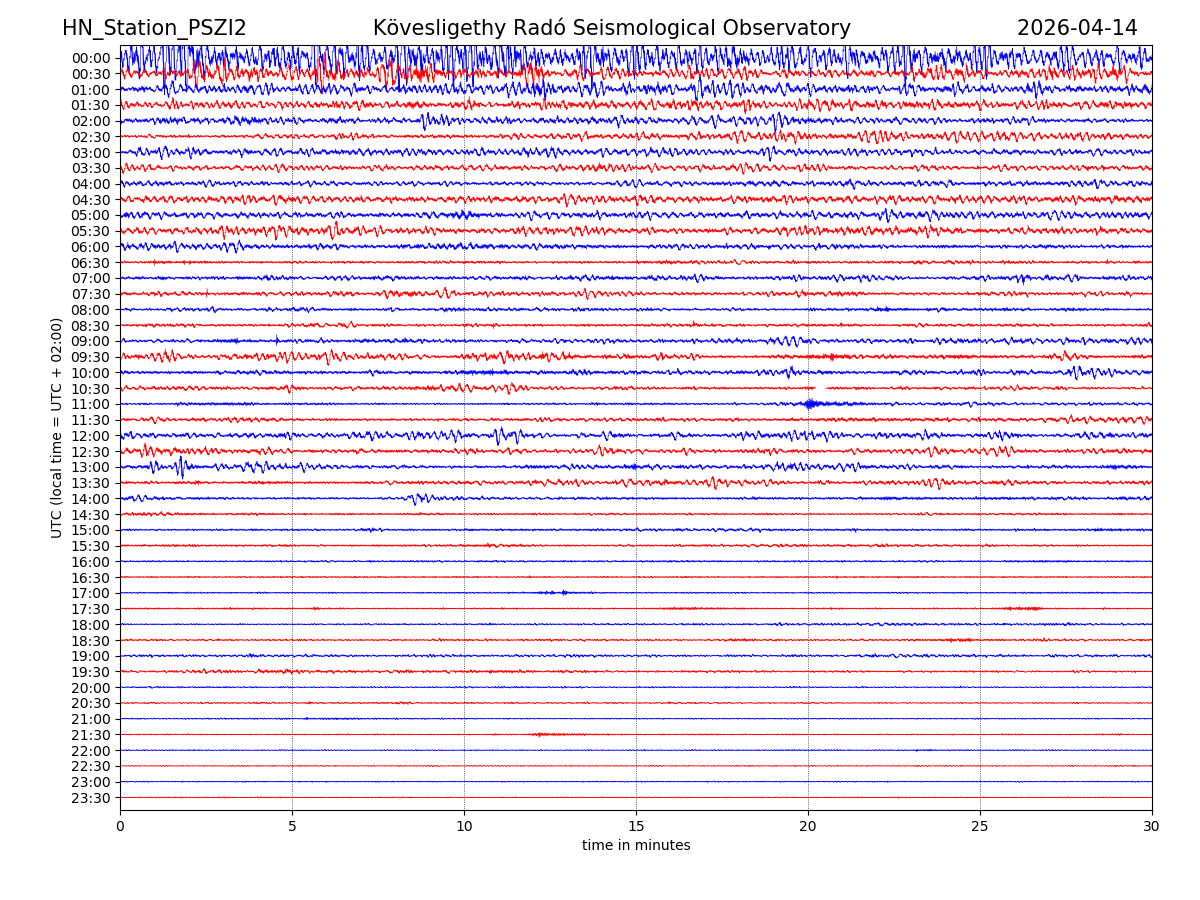Click the blue event burst on 11:00 trace

(810, 404)
